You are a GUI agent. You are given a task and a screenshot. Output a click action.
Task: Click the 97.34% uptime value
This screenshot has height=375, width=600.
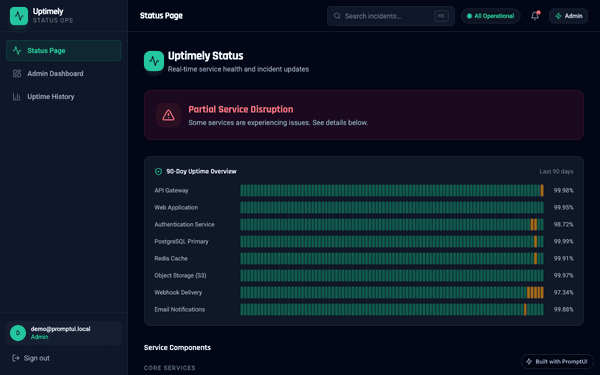pyautogui.click(x=564, y=292)
